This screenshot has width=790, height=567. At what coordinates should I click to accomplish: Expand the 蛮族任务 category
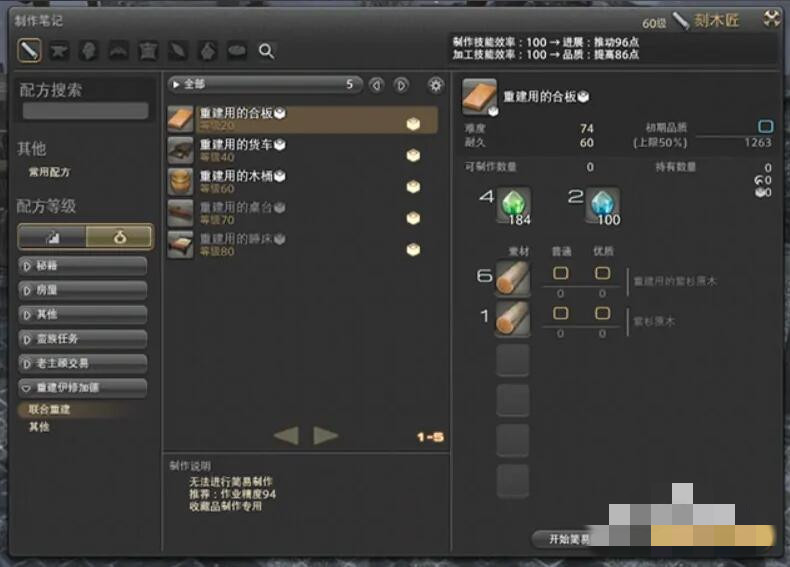(83, 339)
